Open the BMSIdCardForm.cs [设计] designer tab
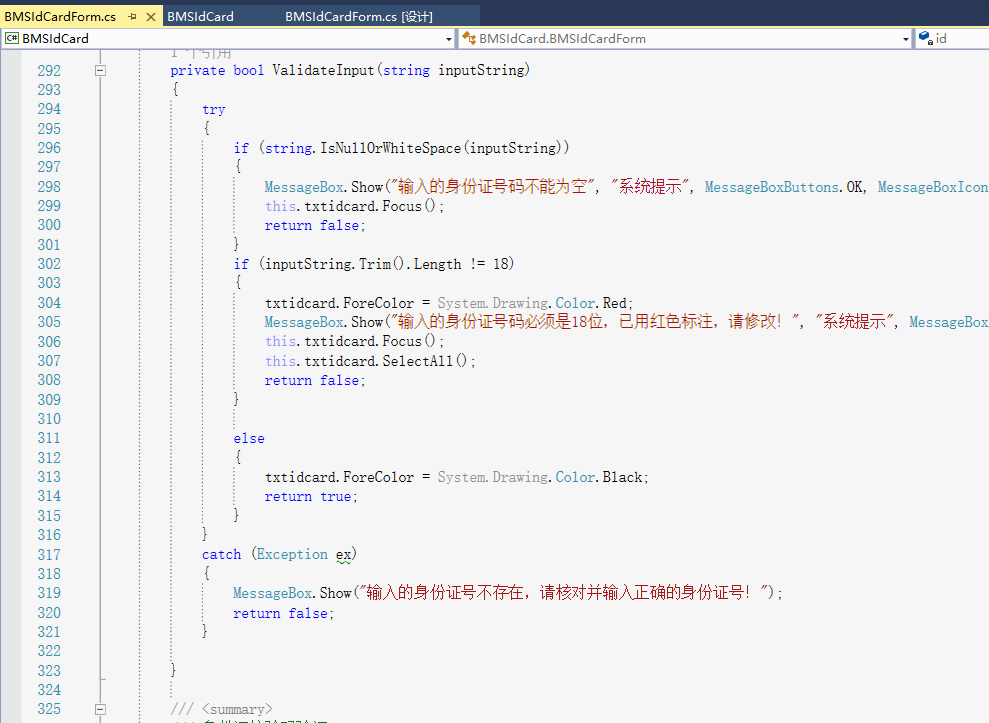The image size is (989, 723). pyautogui.click(x=358, y=16)
